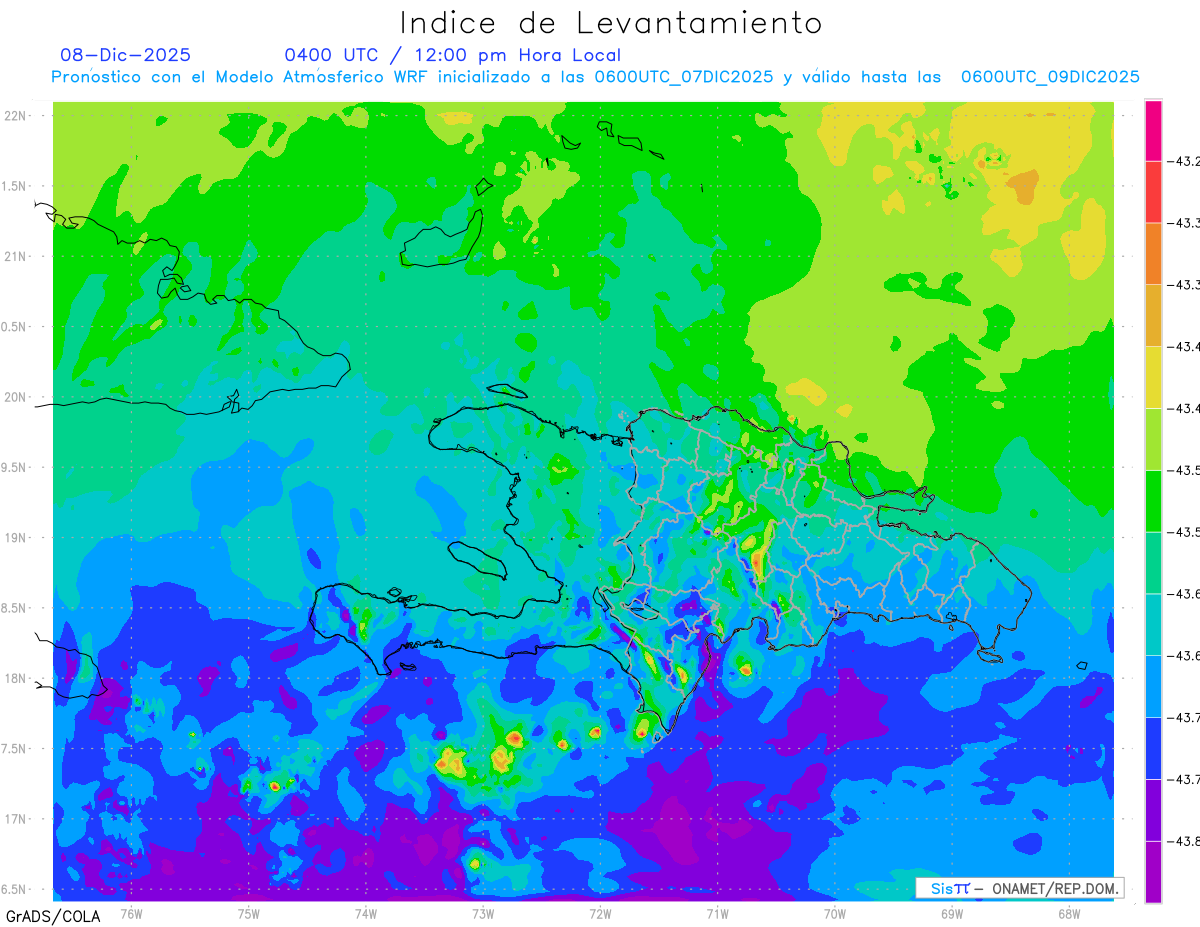
Task: Click the date label 08-Dic-2025
Action: coord(126,55)
